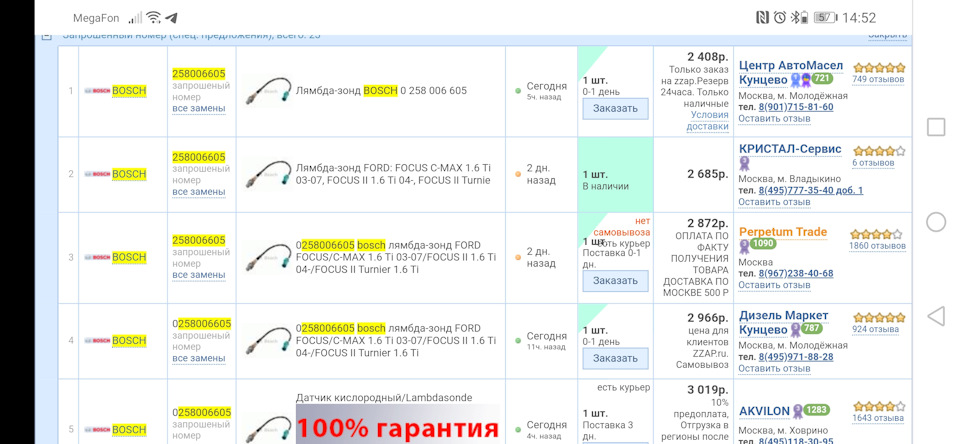Click the medal icon under КРИСТАЛ-Сервис

coord(744,163)
